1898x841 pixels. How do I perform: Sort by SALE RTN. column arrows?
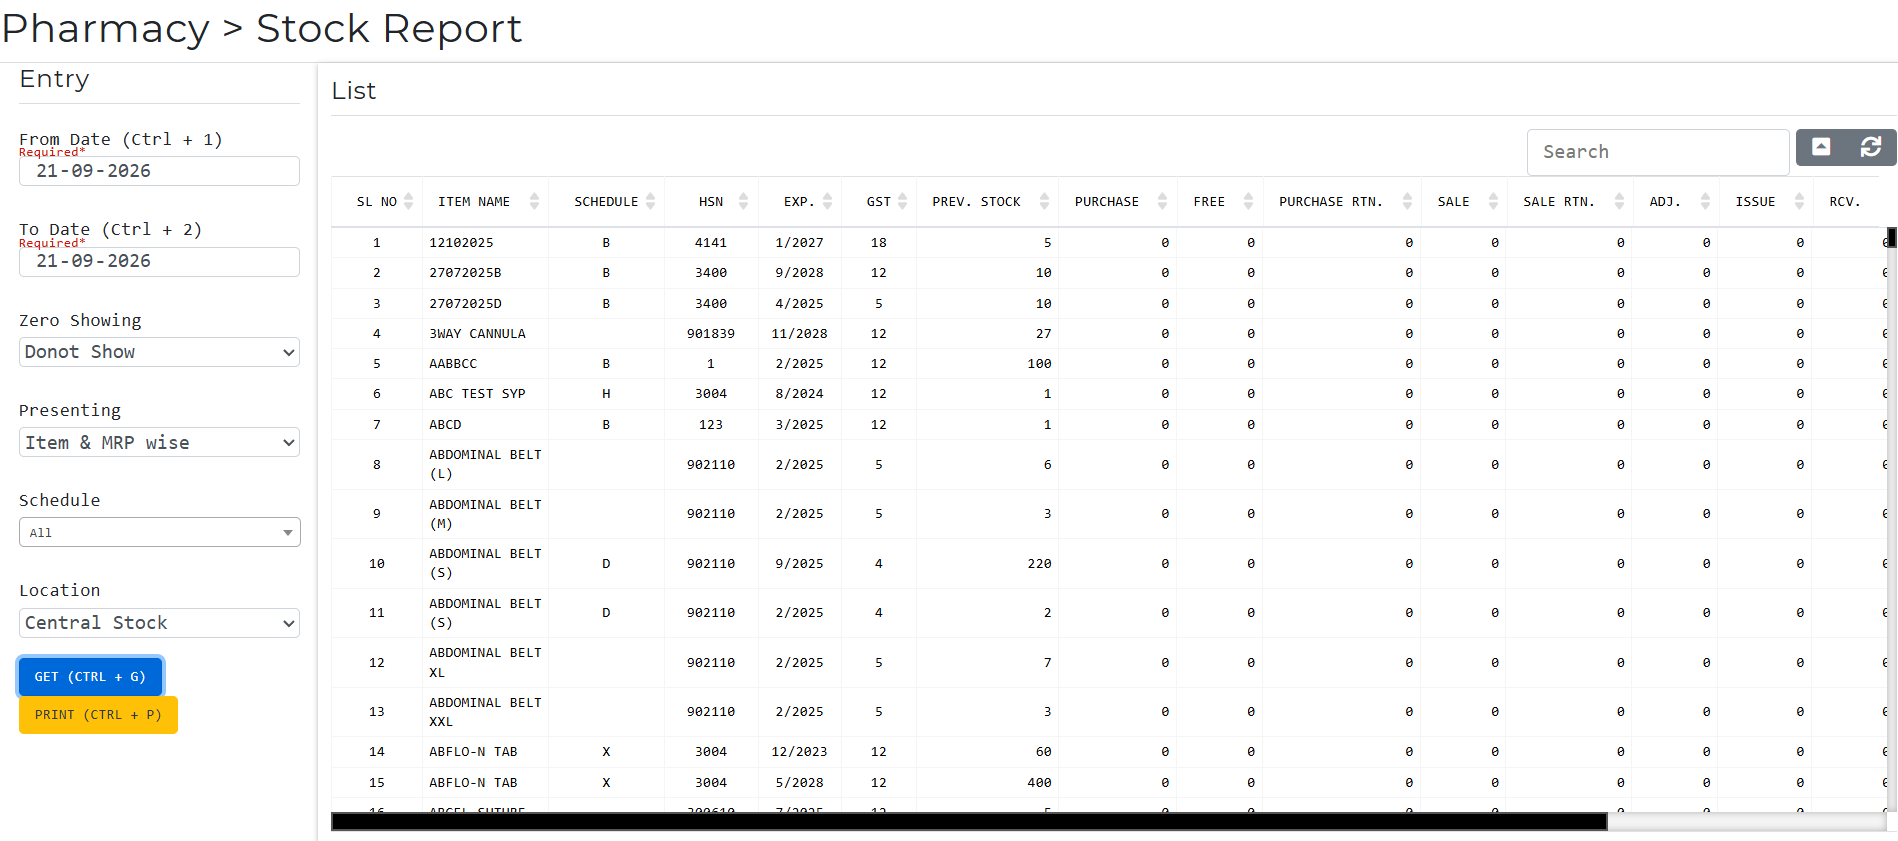point(1618,201)
